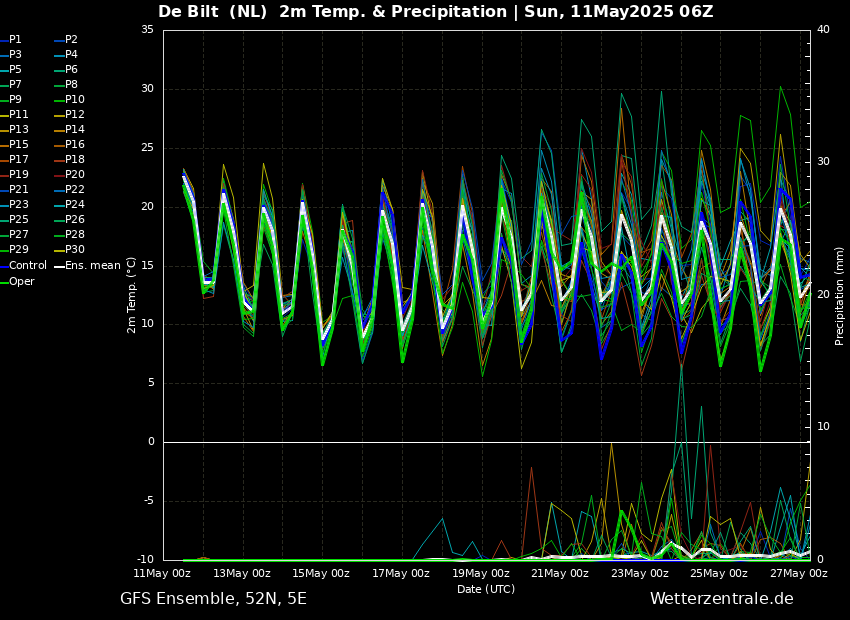
Task: Click the P30 legend label
Action: (x=75, y=249)
